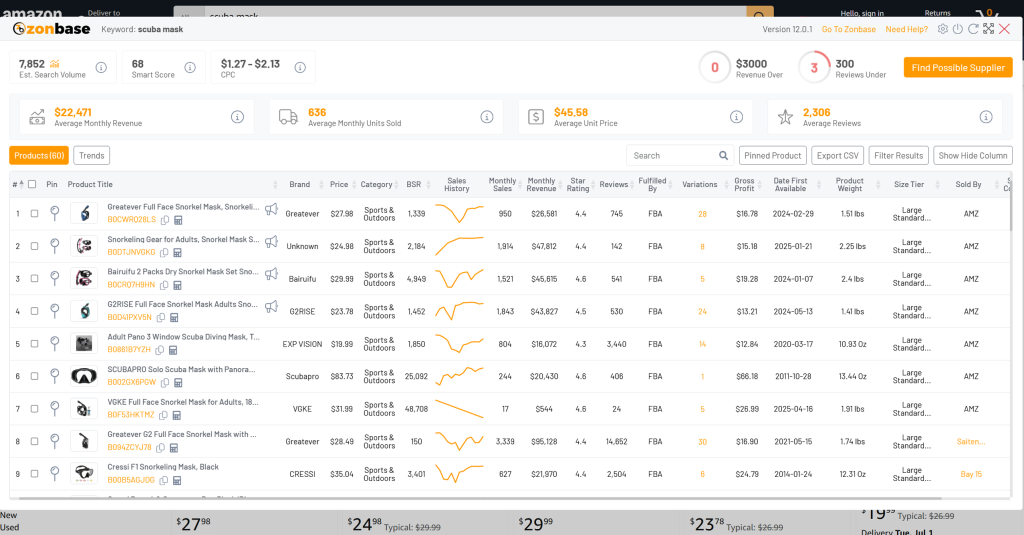This screenshot has height=535, width=1024.
Task: Click the power icon in Zonbase header
Action: point(957,29)
